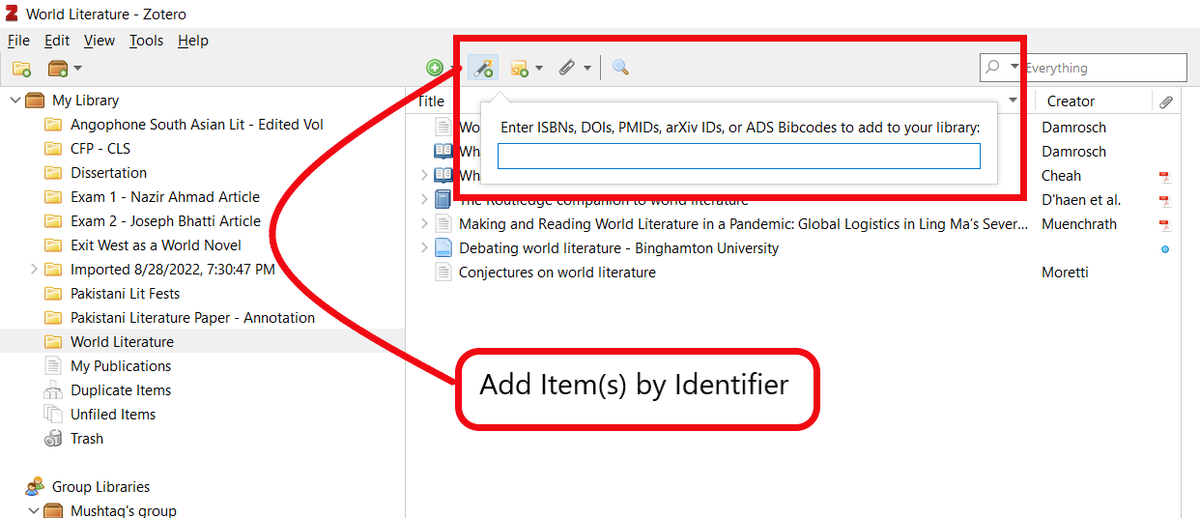Click the identifier input field in popup
1200x518 pixels.
[739, 156]
